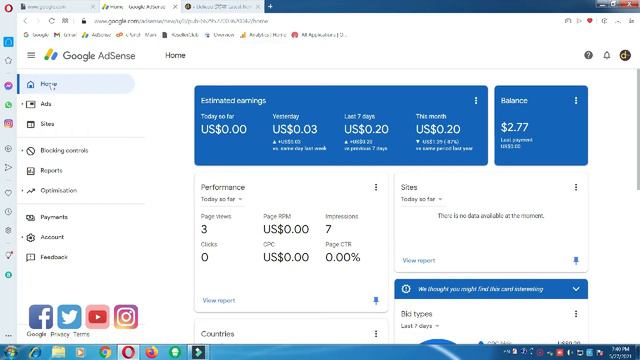
Task: Open File Explorer from the taskbar
Action: (58, 352)
